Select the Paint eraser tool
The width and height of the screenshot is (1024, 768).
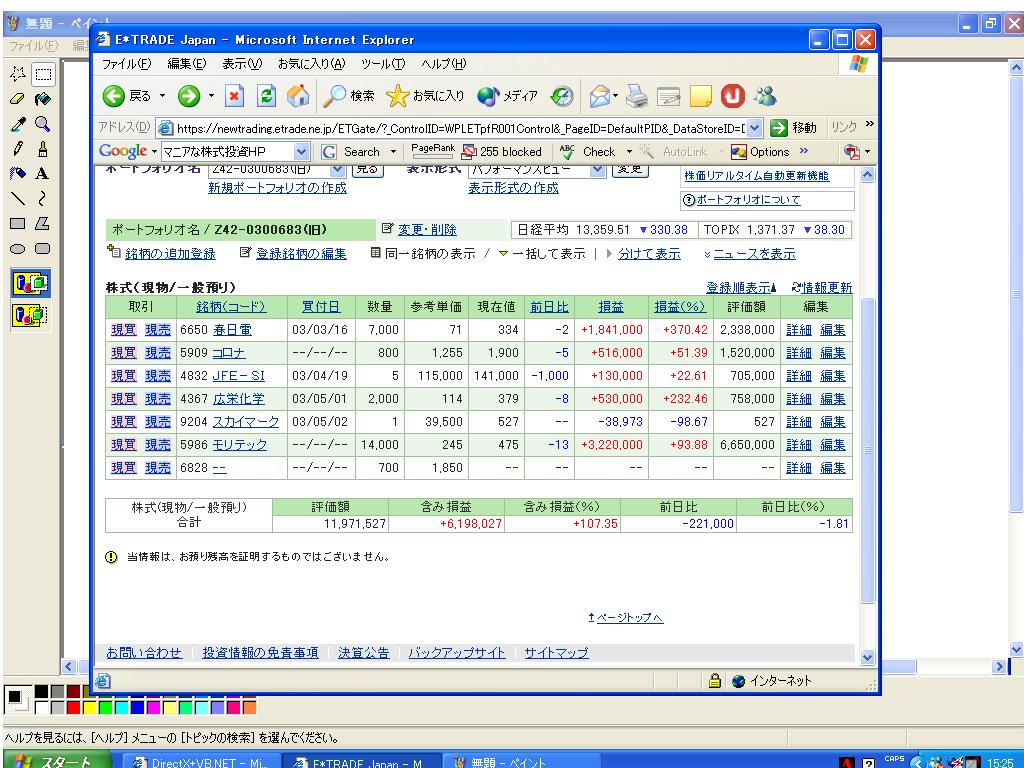pos(18,99)
